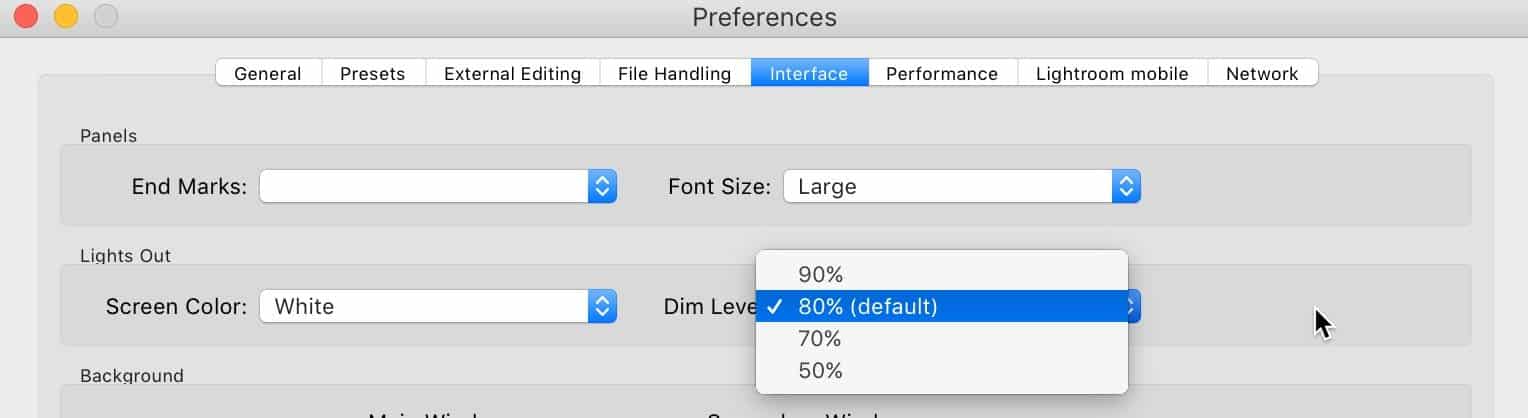Open the Performance tab
The width and height of the screenshot is (1528, 418).
click(x=942, y=73)
